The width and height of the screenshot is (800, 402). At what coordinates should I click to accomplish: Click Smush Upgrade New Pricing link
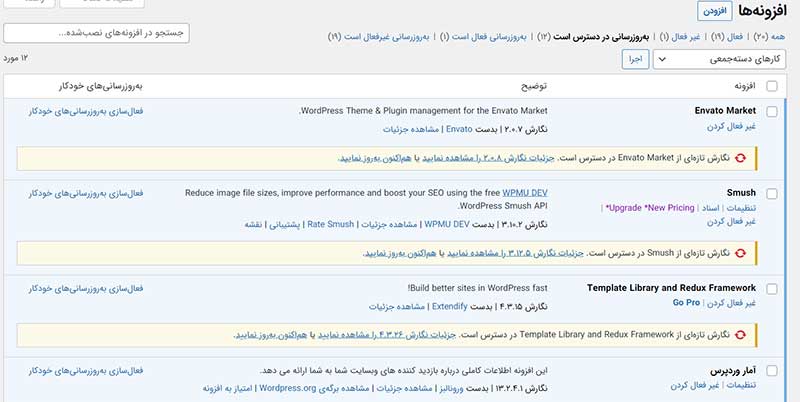[649, 208]
